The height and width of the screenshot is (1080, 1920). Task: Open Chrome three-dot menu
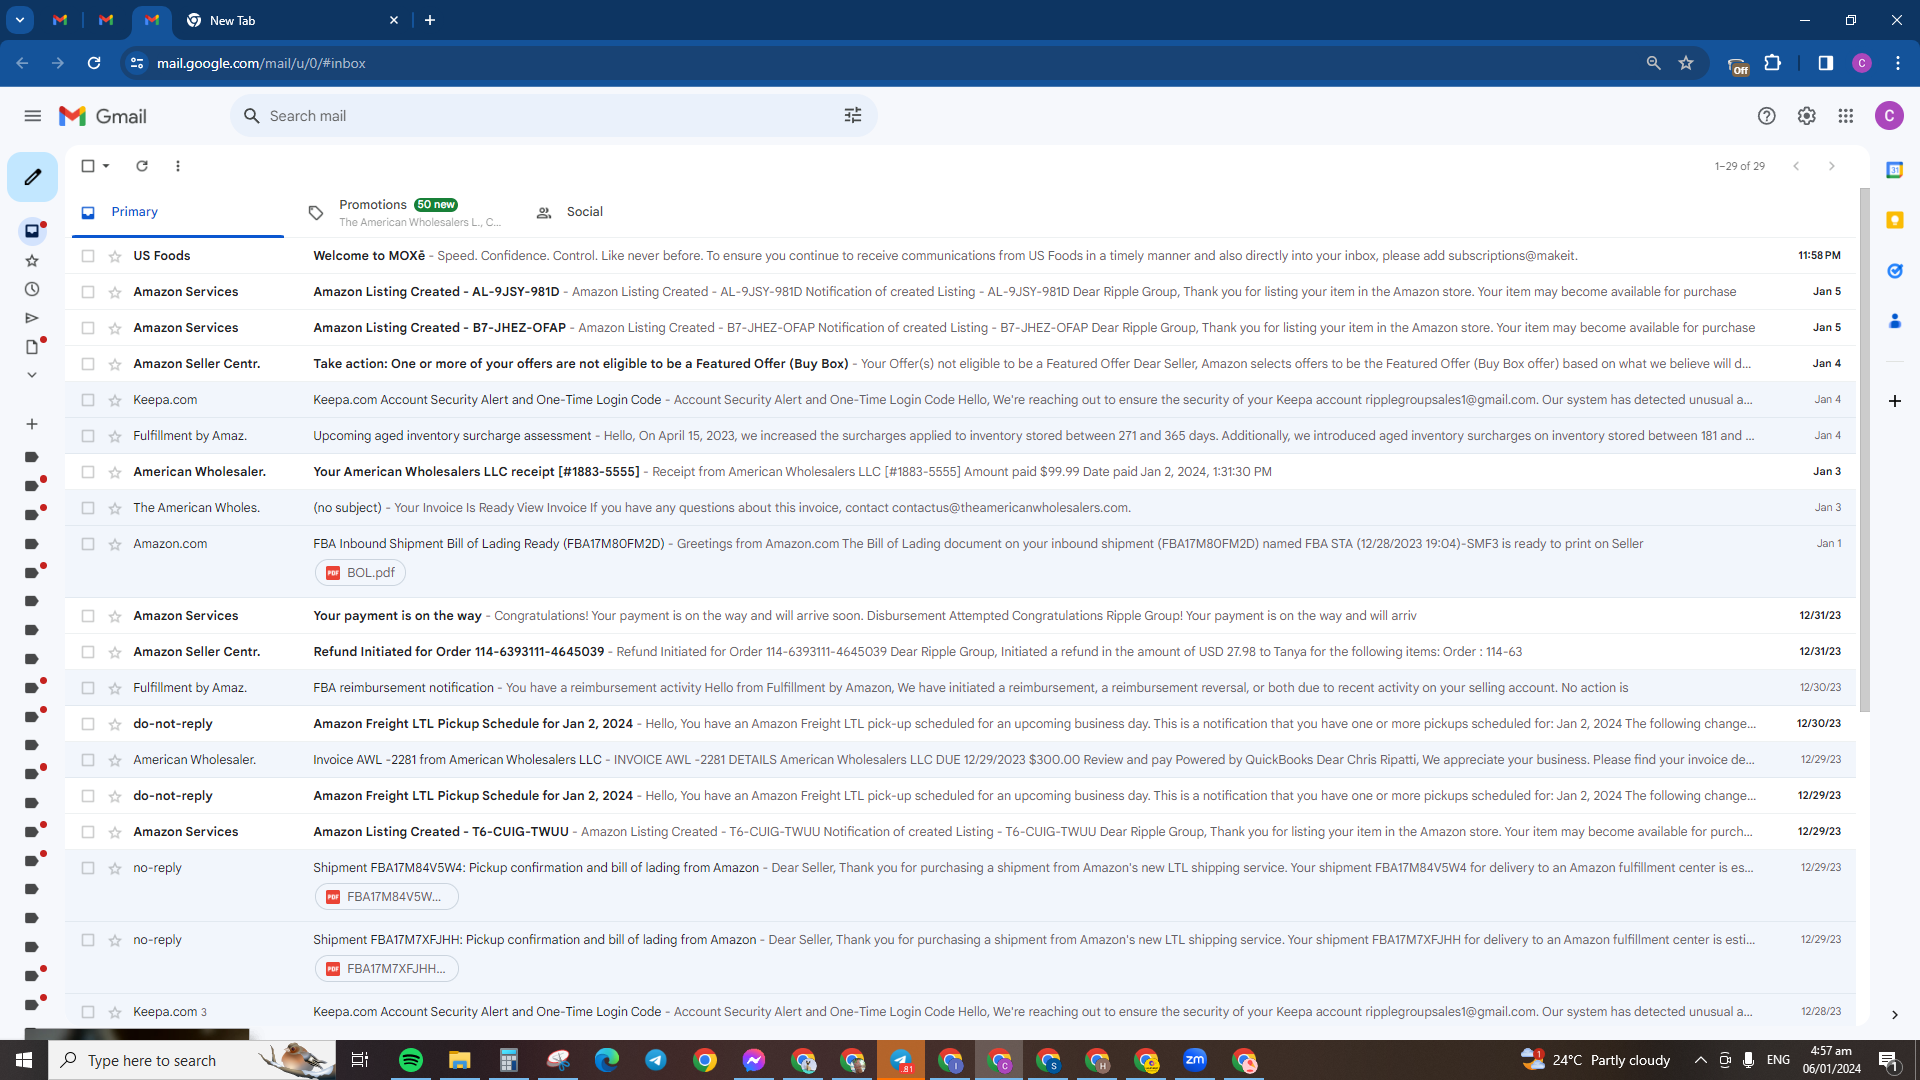[x=1898, y=63]
